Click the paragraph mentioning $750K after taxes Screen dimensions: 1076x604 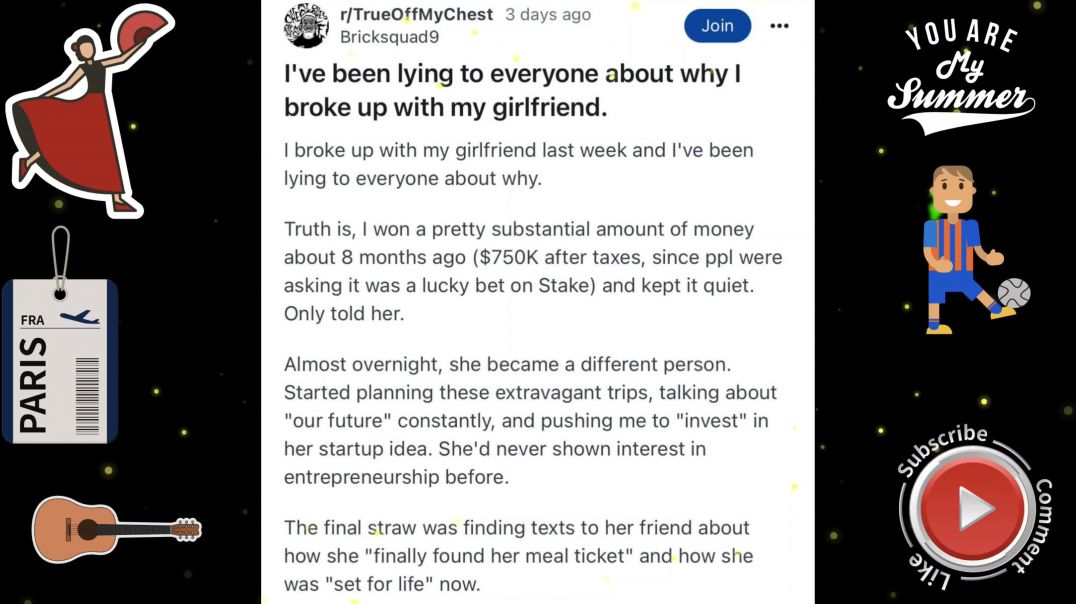click(x=533, y=271)
